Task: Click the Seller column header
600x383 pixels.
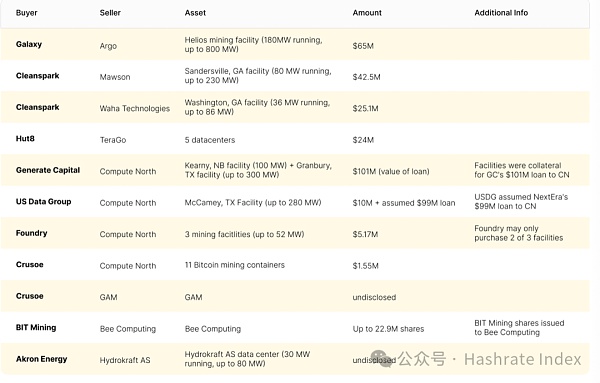Action: tap(110, 13)
